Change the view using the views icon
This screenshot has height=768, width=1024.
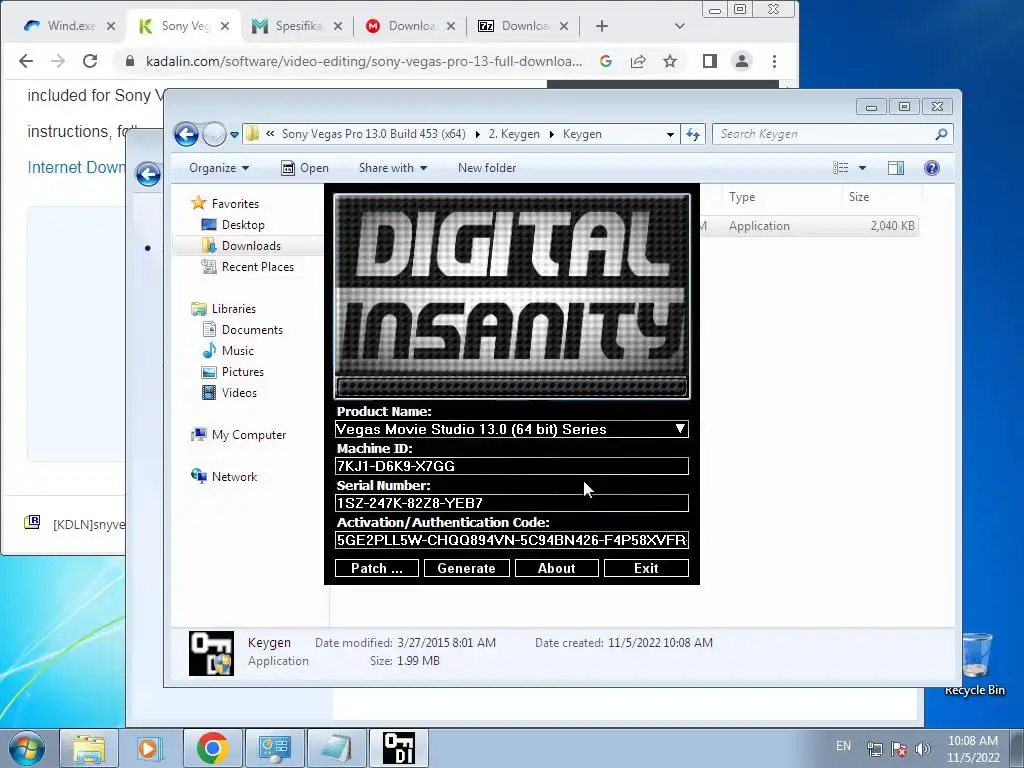point(840,168)
